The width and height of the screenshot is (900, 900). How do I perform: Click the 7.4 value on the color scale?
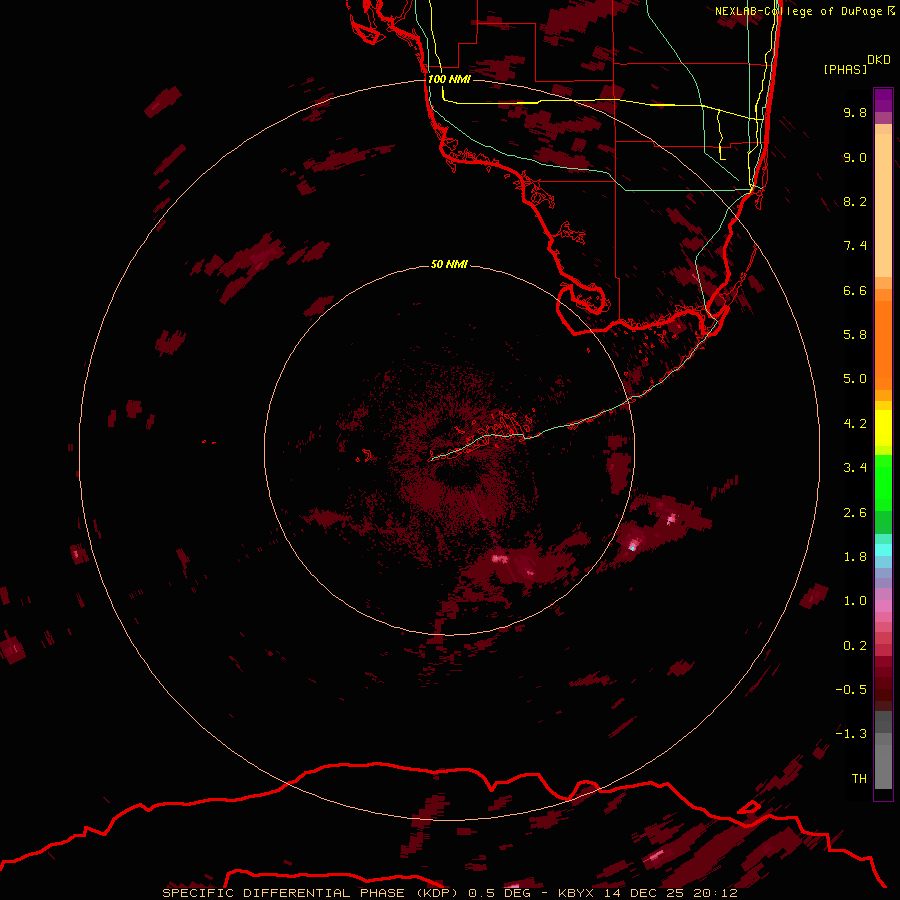click(x=855, y=246)
